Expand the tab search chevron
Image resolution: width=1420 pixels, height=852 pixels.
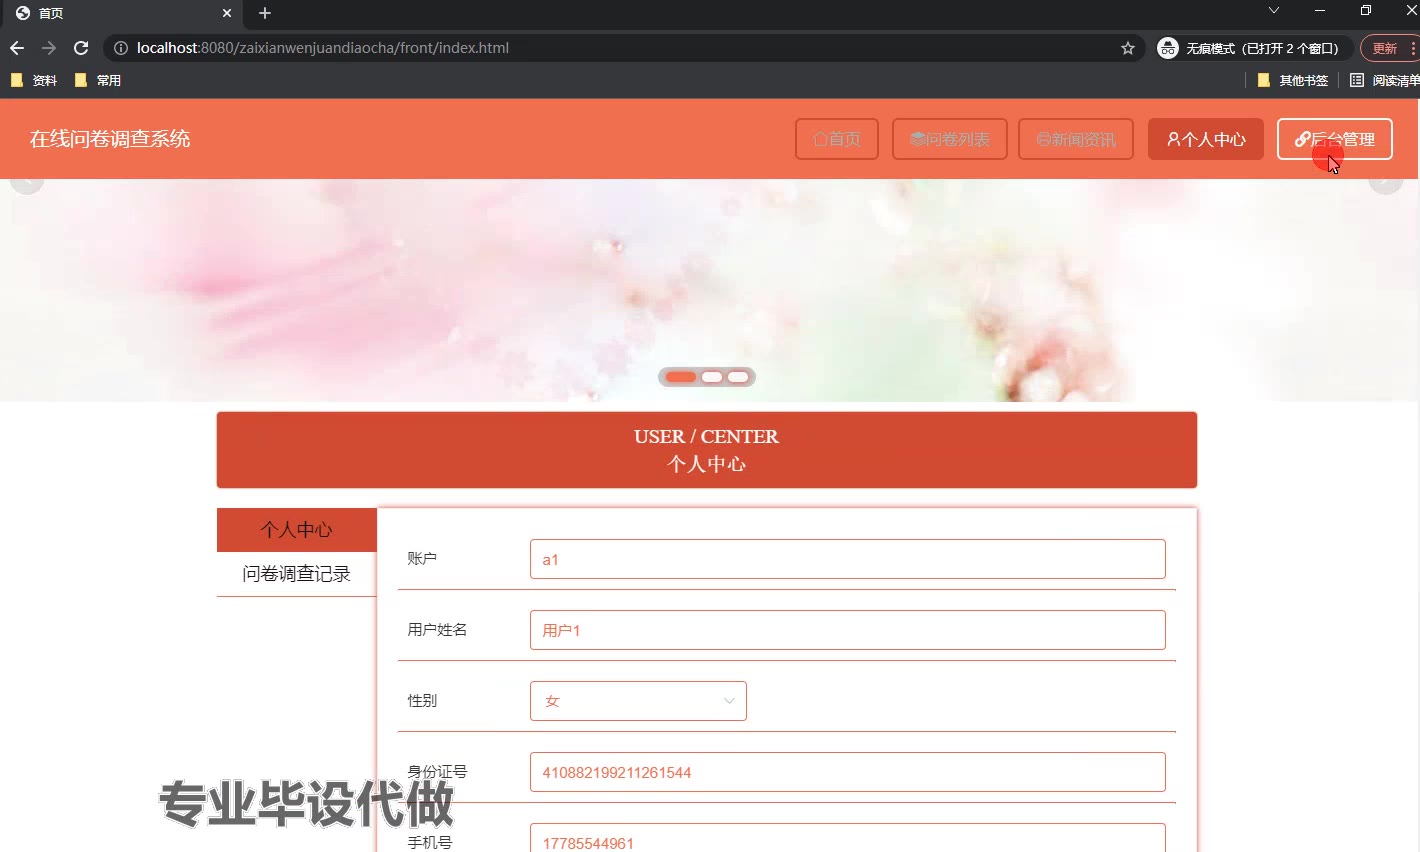pyautogui.click(x=1274, y=11)
